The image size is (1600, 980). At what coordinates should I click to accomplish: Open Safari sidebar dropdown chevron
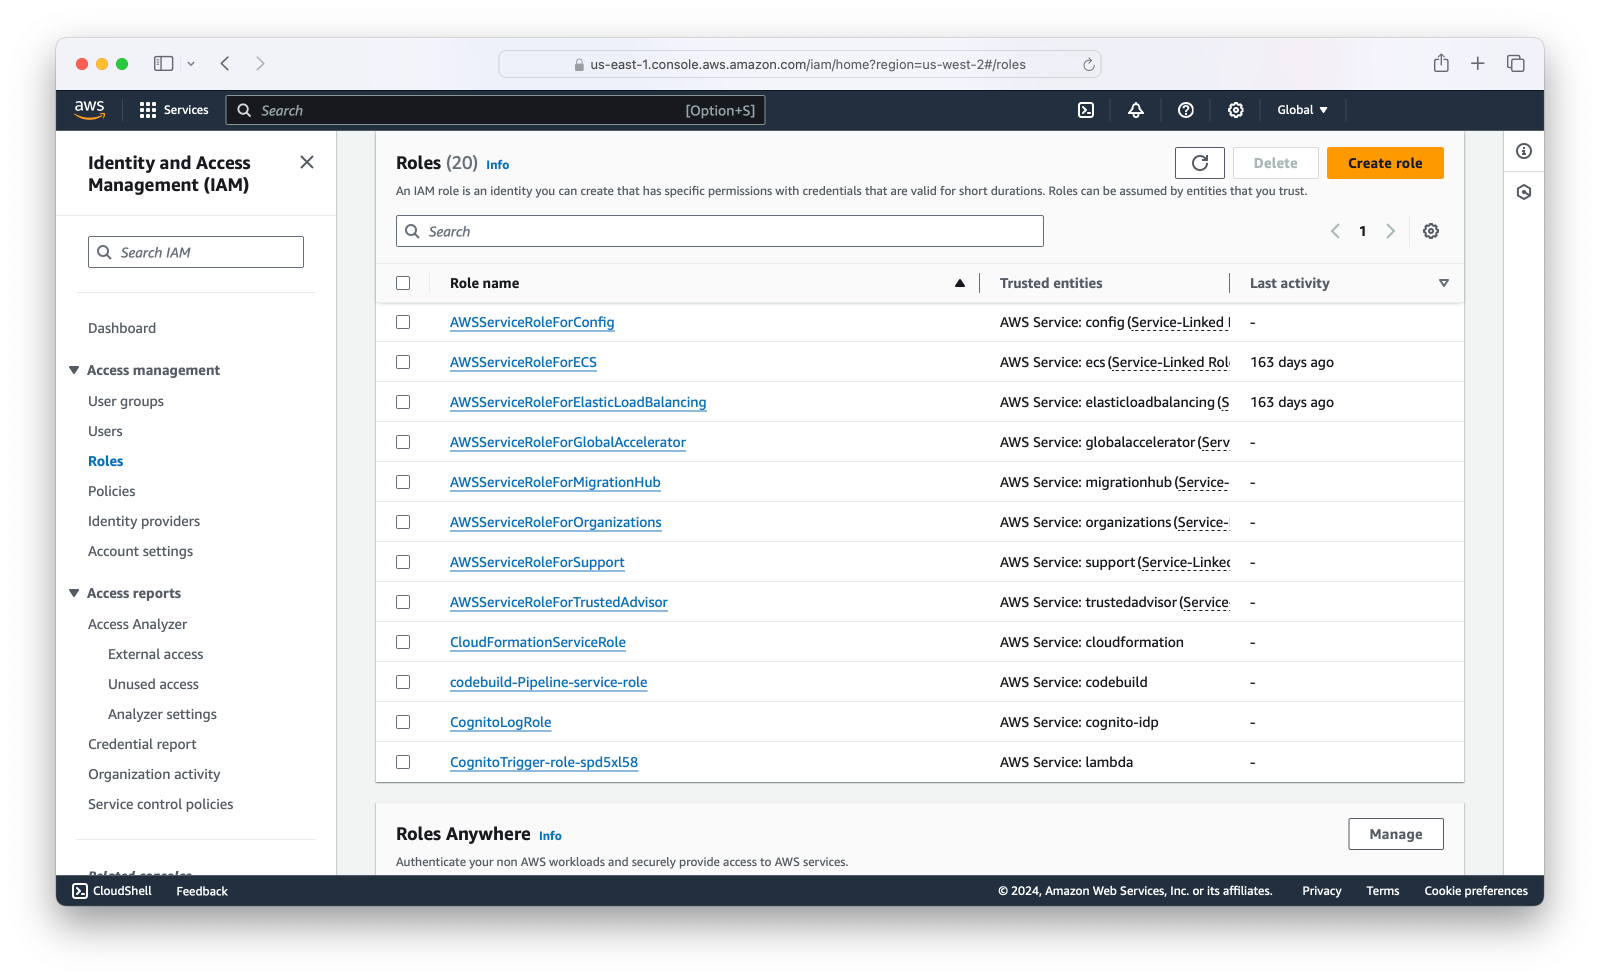(191, 64)
